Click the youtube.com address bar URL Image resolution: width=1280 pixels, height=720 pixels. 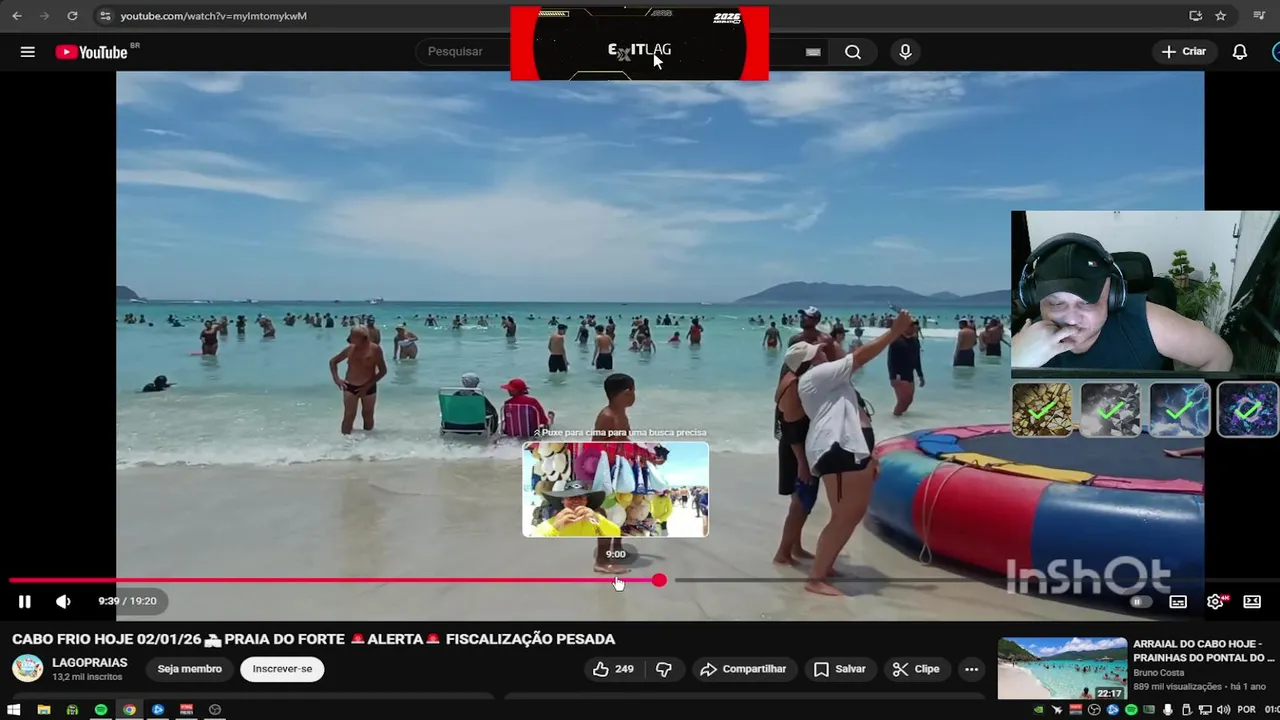pyautogui.click(x=213, y=16)
